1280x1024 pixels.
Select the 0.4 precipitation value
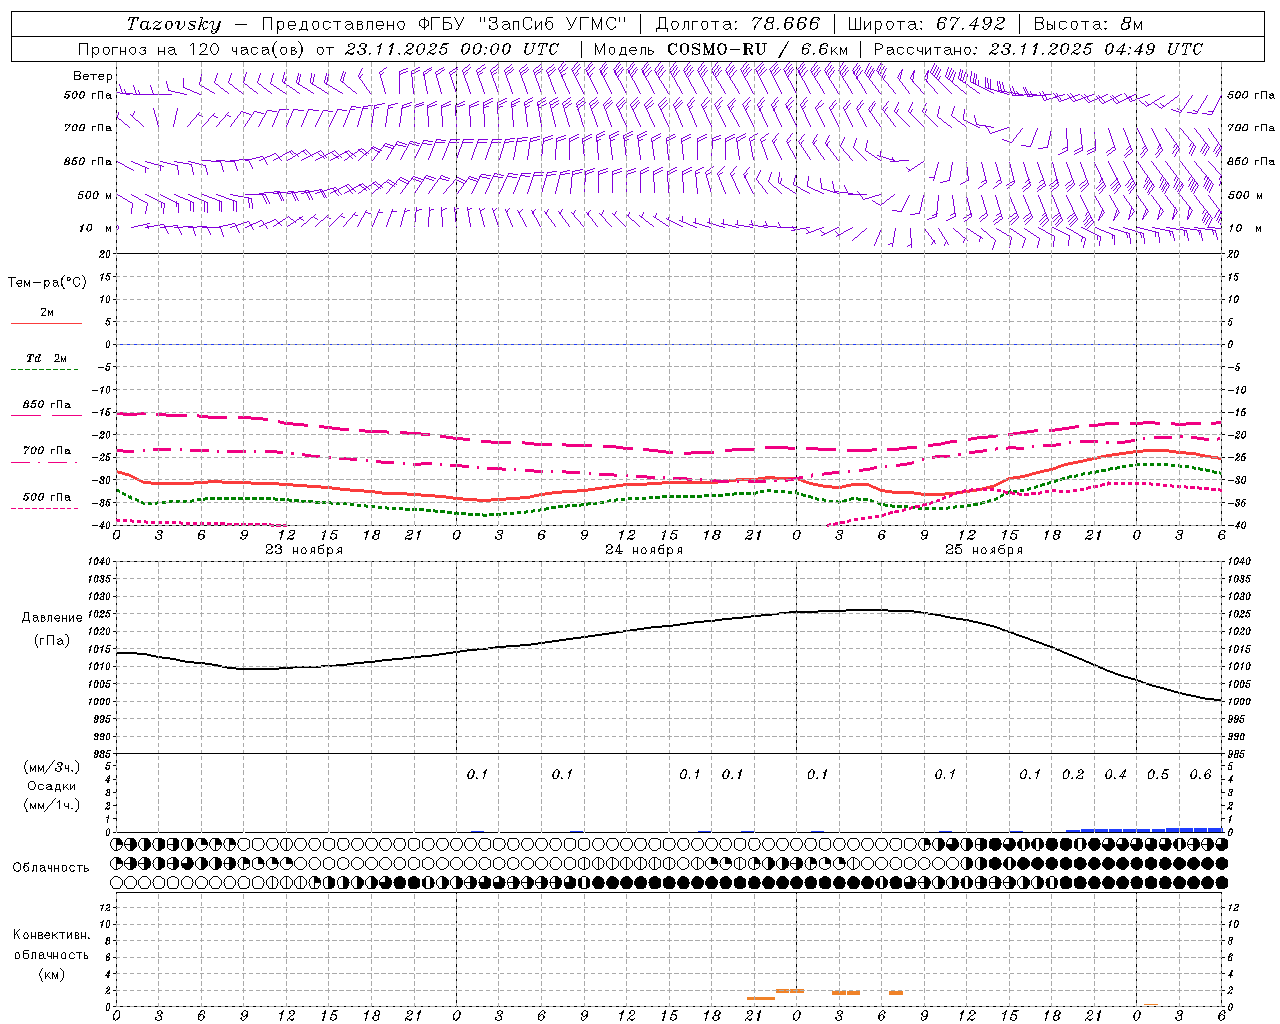[1116, 774]
